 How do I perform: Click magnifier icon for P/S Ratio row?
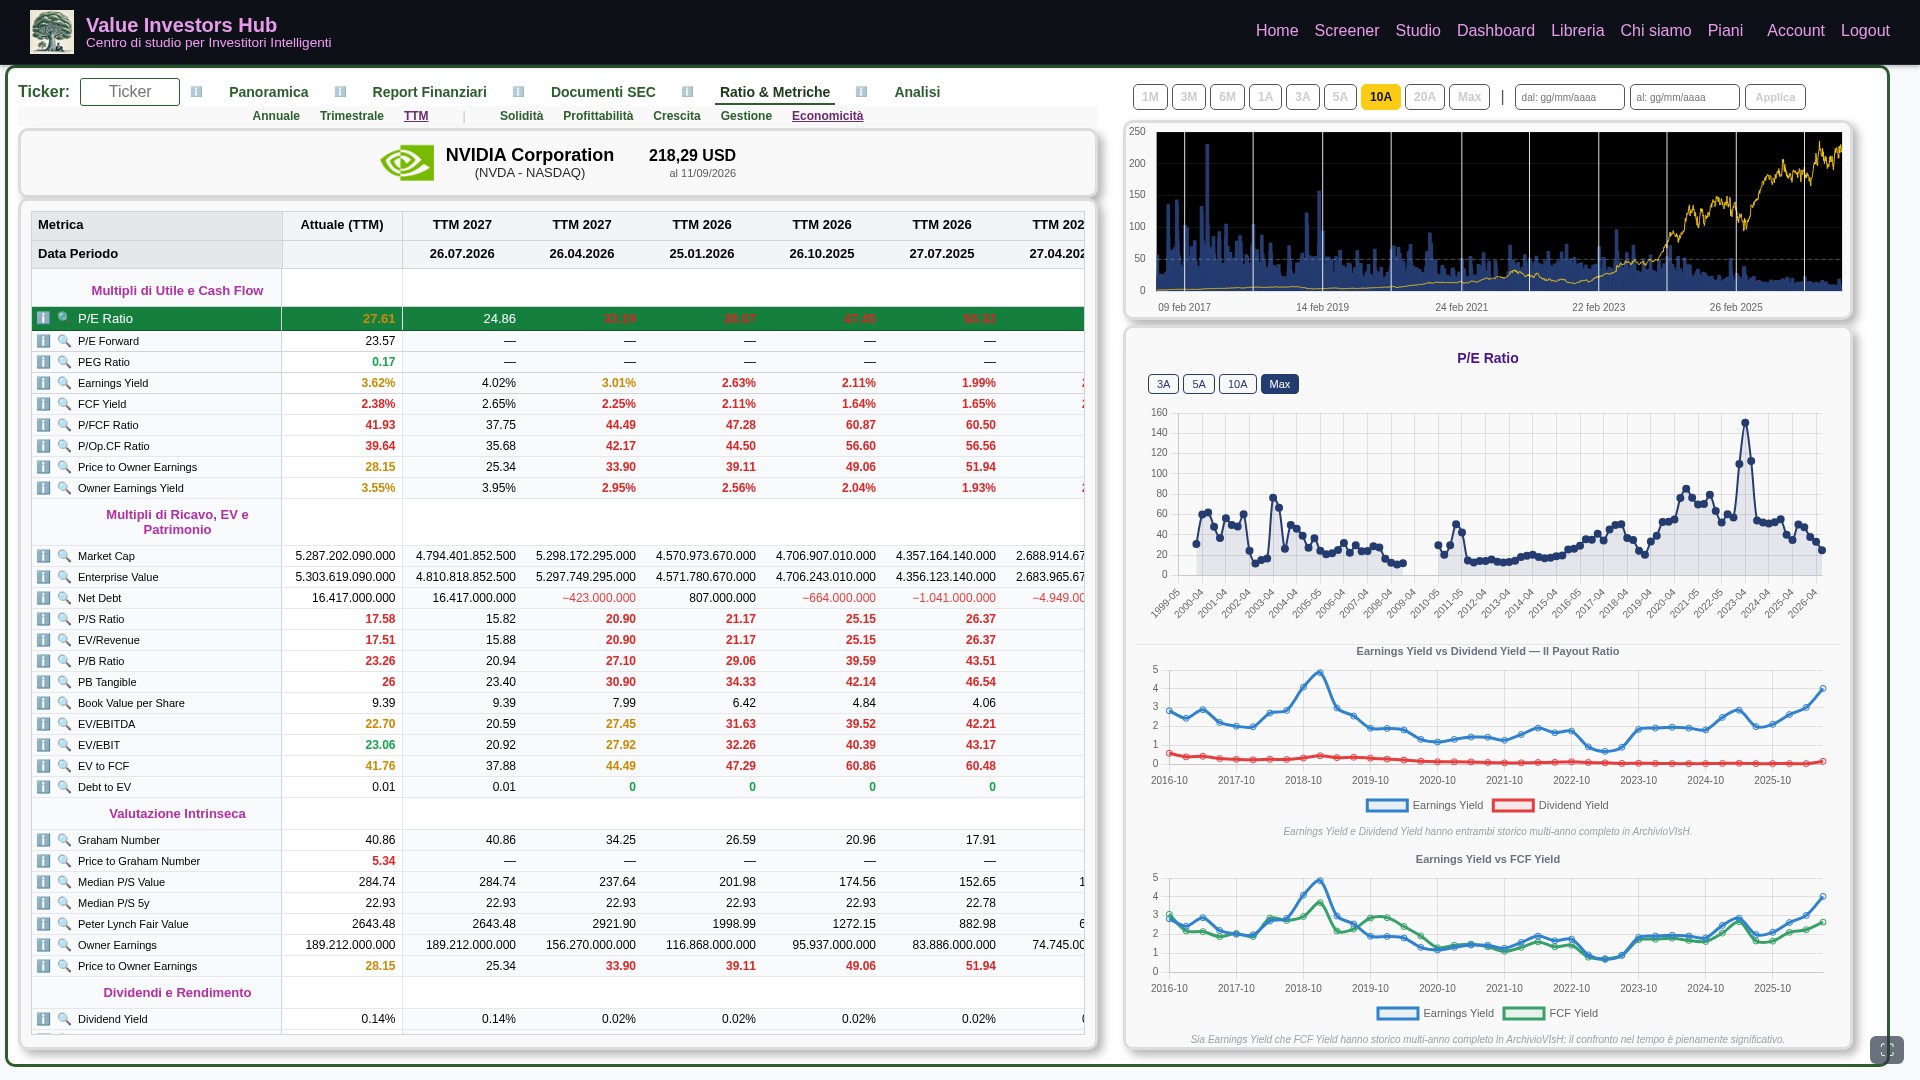64,619
